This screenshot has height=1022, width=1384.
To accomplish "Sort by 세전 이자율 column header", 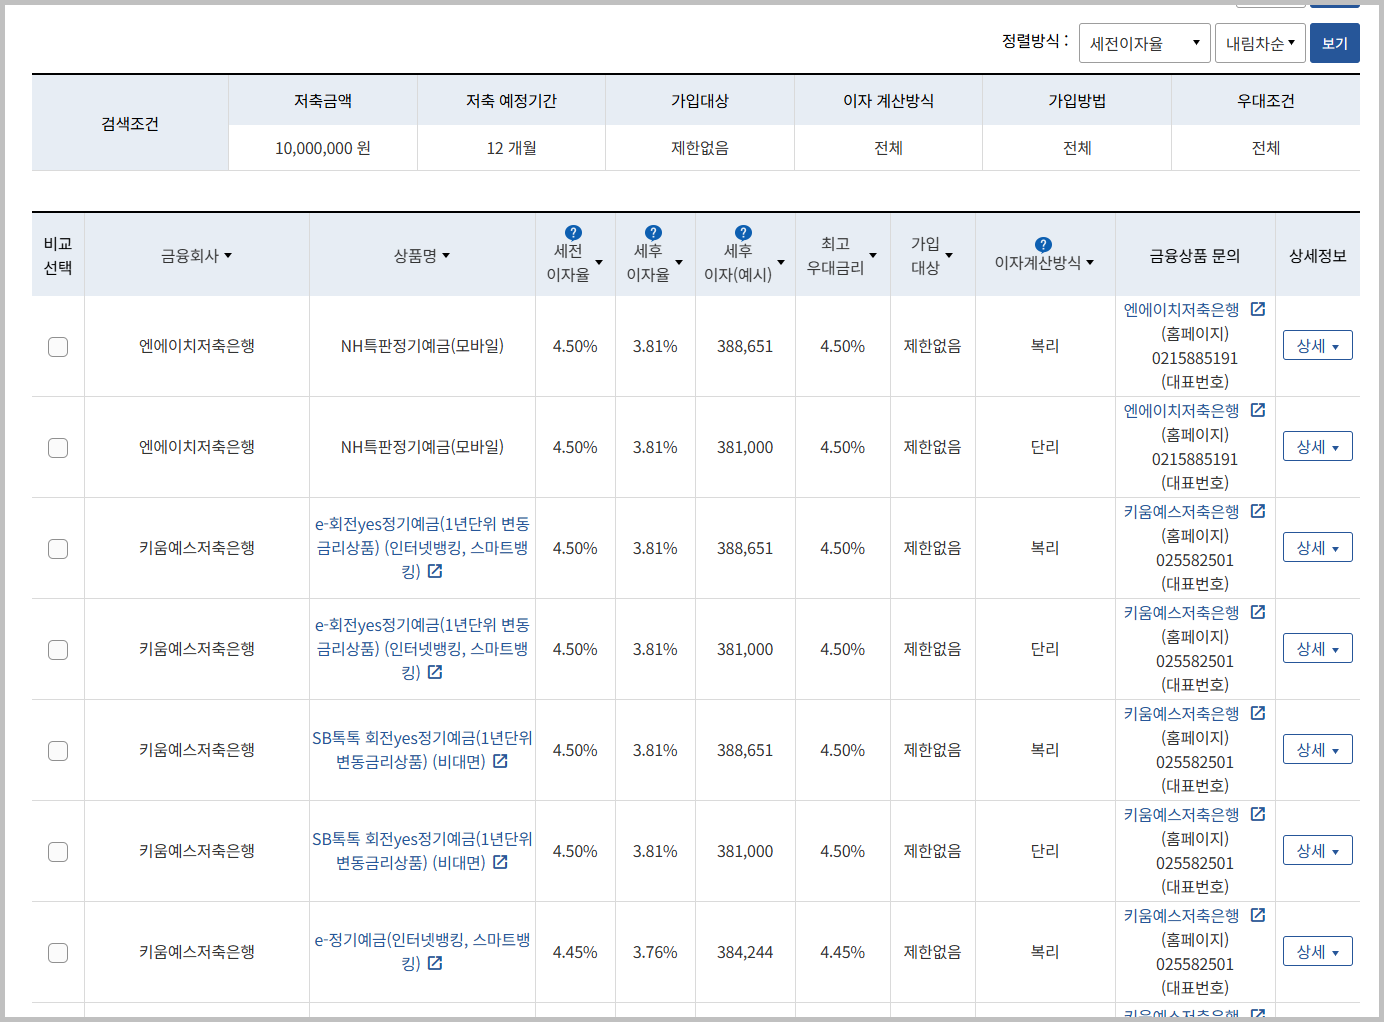I will (x=574, y=263).
